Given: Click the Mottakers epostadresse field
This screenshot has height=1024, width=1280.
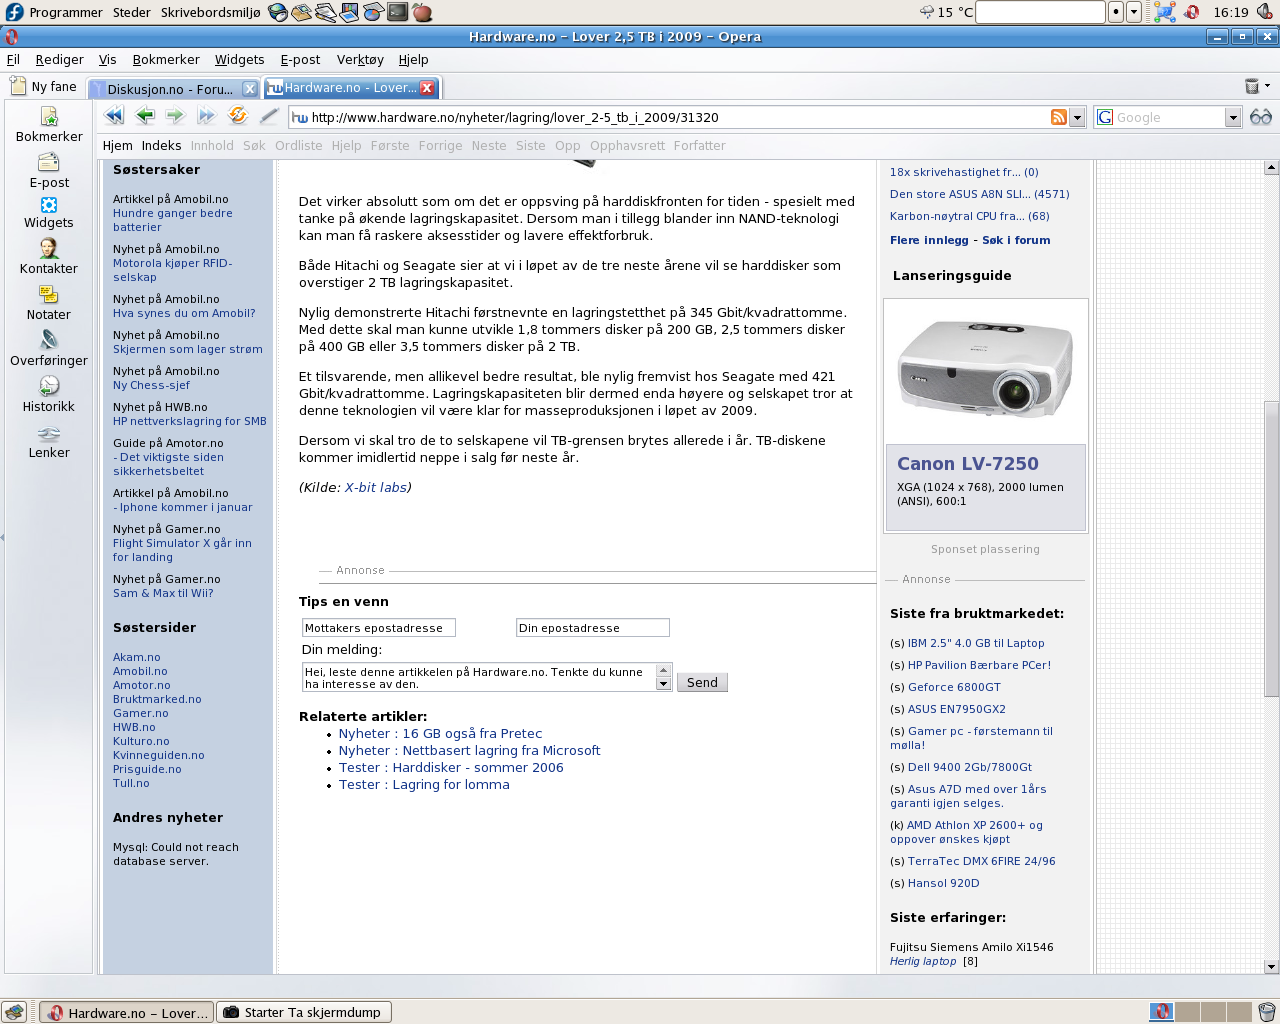Looking at the screenshot, I should pyautogui.click(x=379, y=628).
